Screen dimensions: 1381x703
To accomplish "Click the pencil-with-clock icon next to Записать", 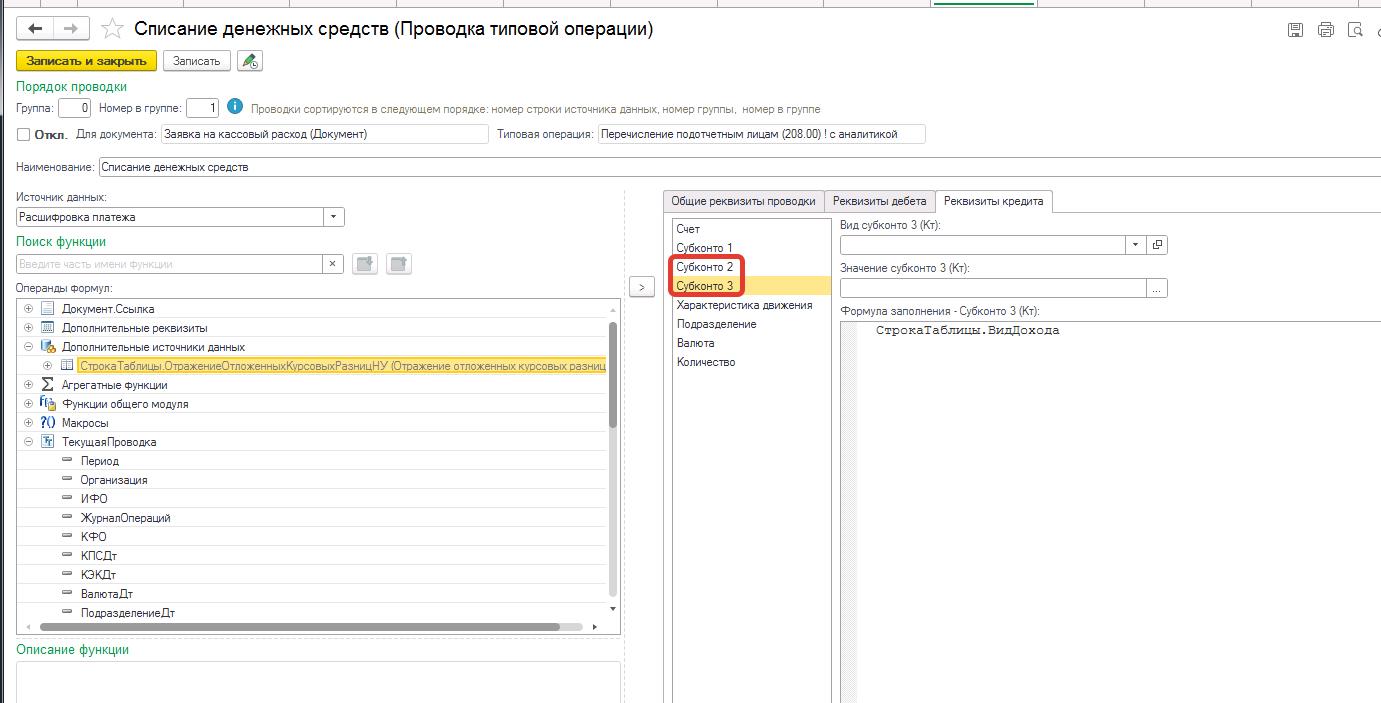I will 249,61.
